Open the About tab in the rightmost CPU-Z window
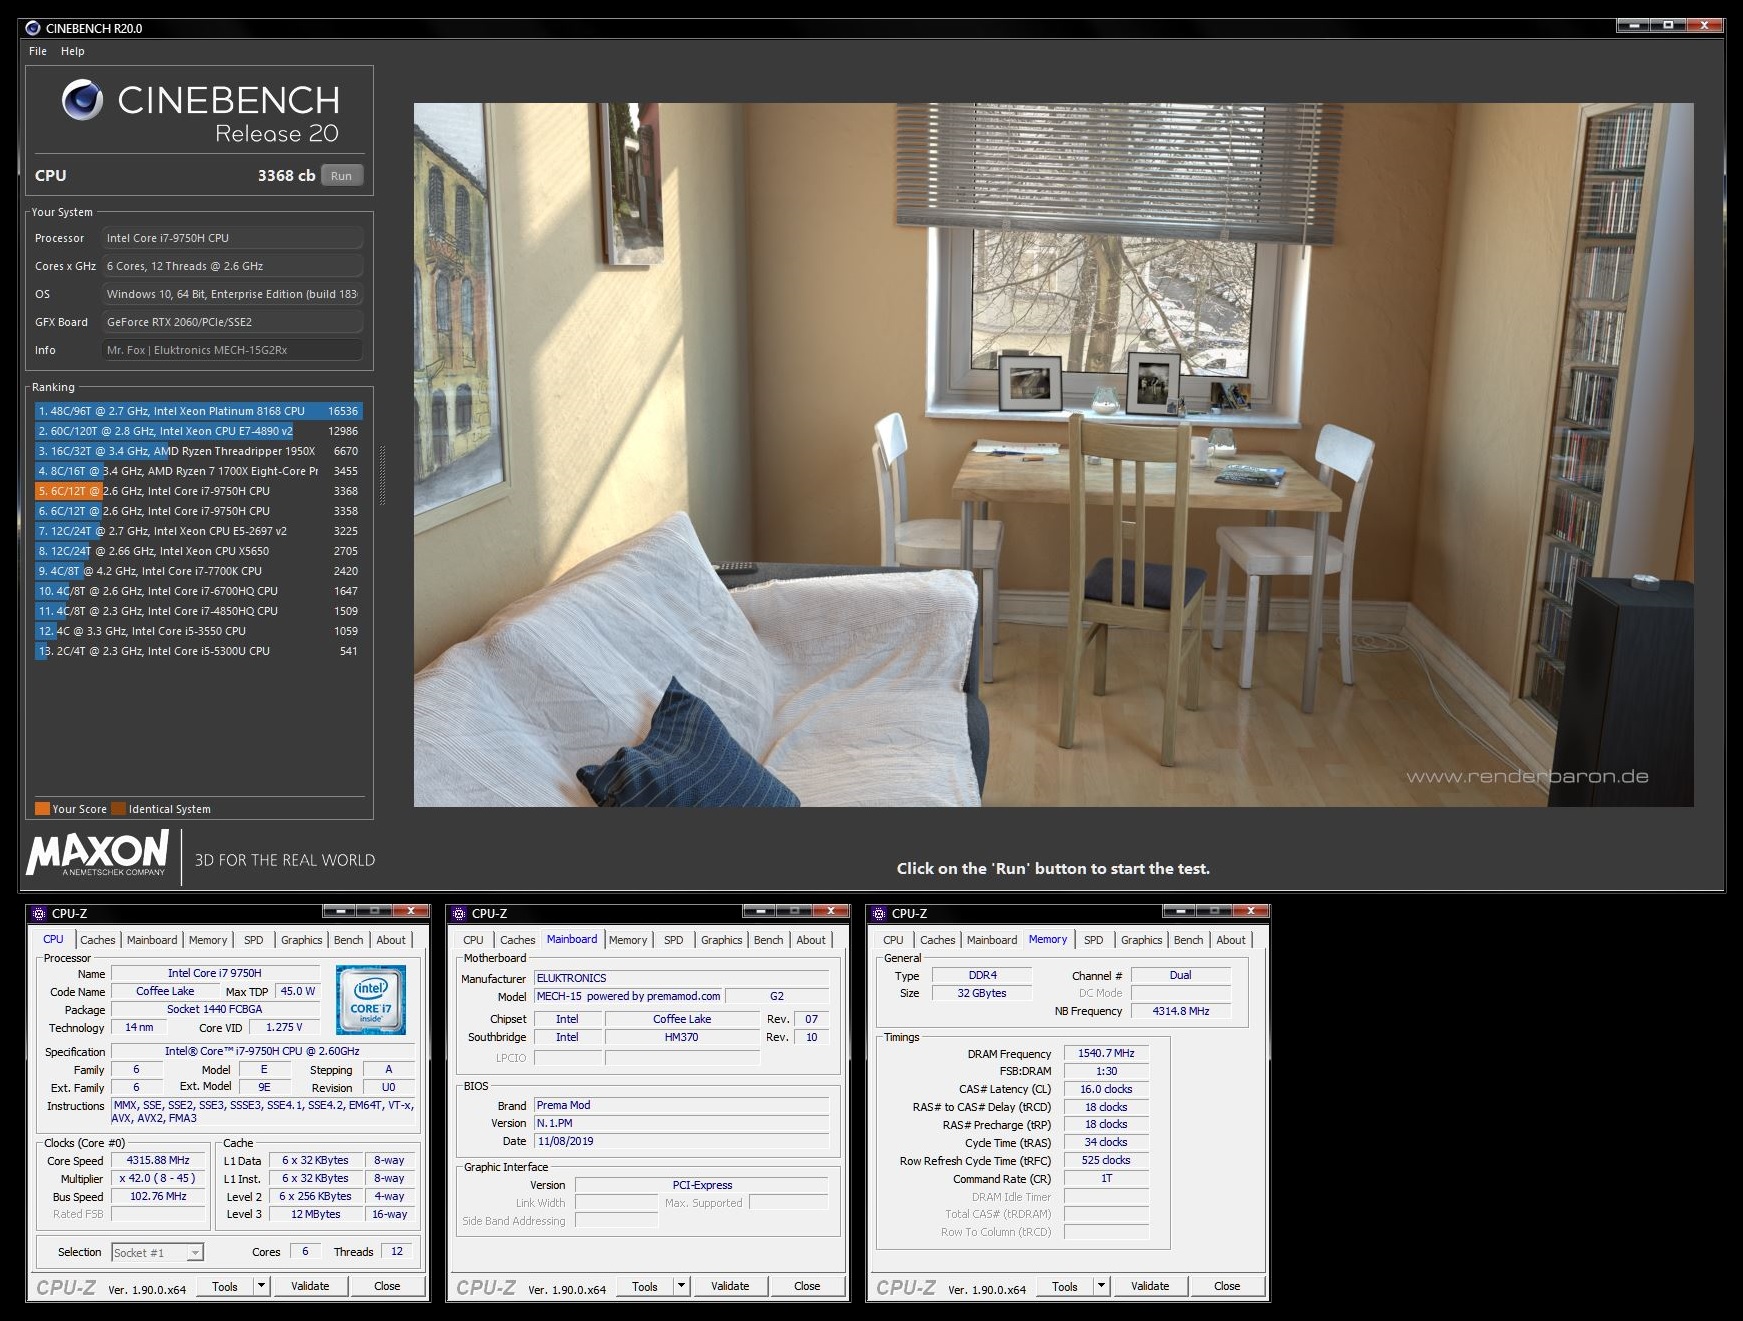1743x1321 pixels. [x=1231, y=940]
